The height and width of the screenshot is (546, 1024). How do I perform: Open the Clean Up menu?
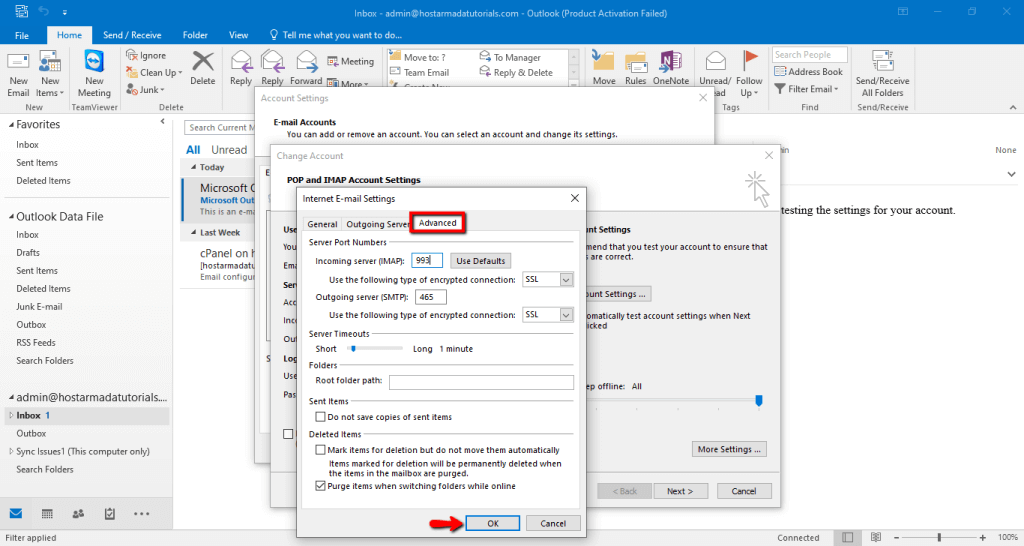154,72
